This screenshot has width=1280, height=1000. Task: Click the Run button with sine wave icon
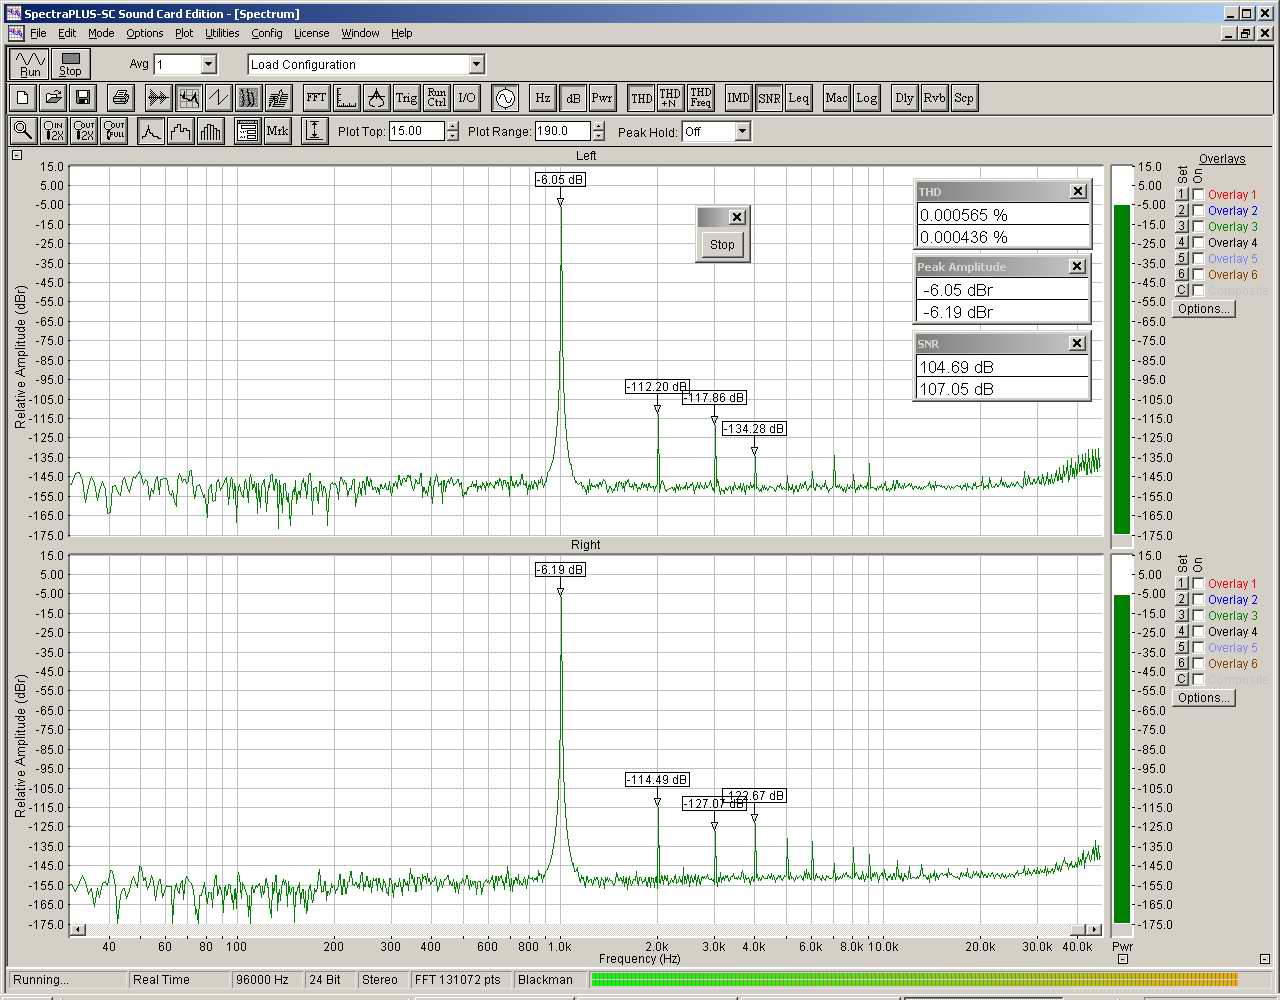pyautogui.click(x=30, y=64)
